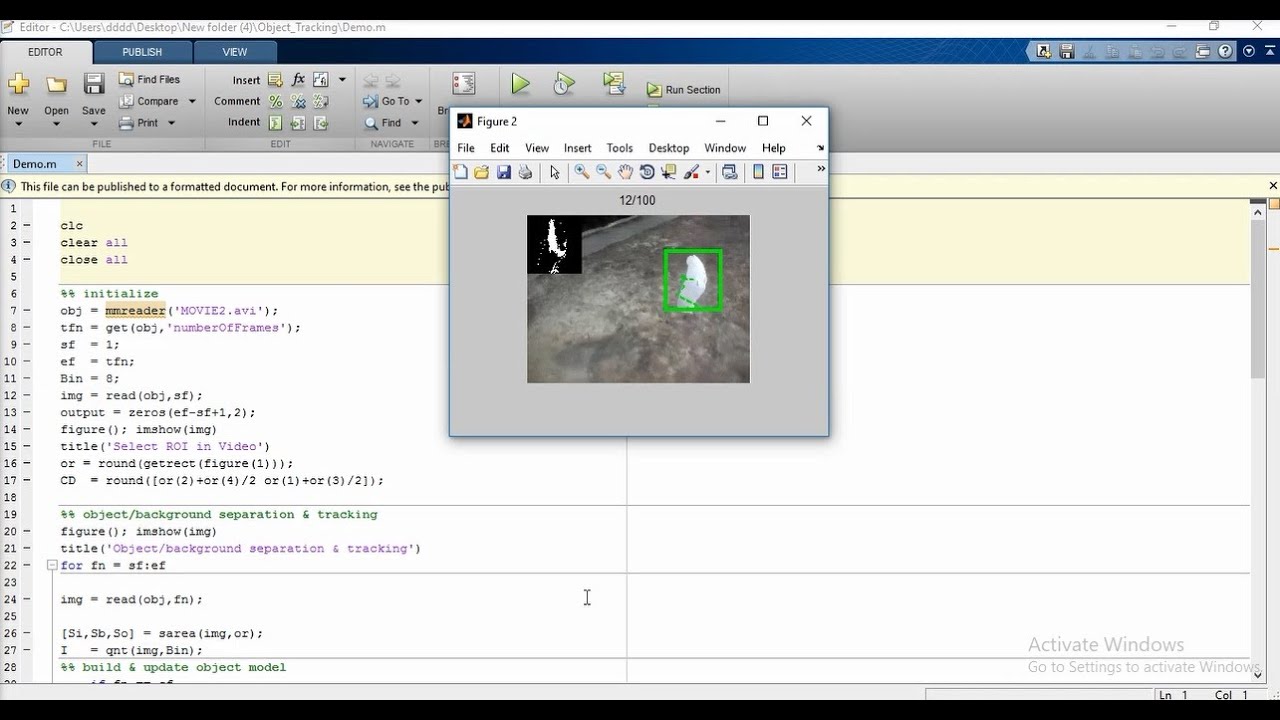Image resolution: width=1280 pixels, height=720 pixels.
Task: Expand the Compare dropdown arrow
Action: point(190,101)
